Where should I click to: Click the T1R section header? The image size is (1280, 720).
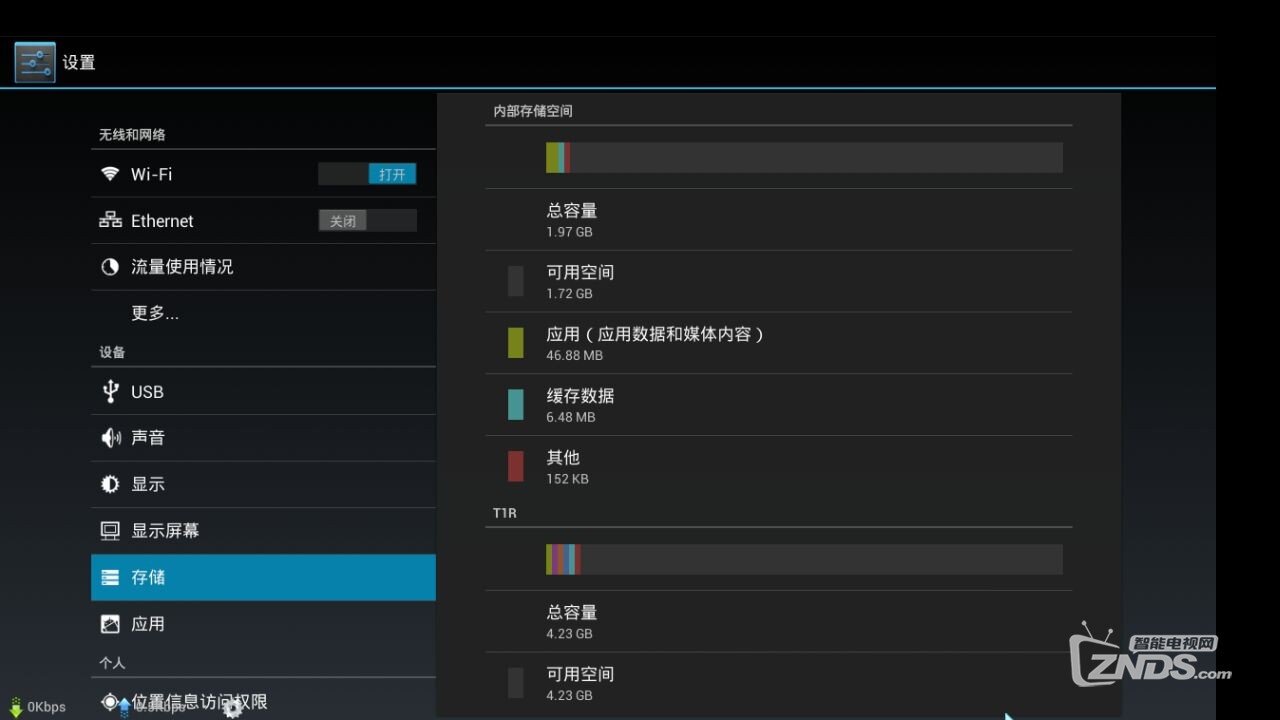pyautogui.click(x=505, y=513)
